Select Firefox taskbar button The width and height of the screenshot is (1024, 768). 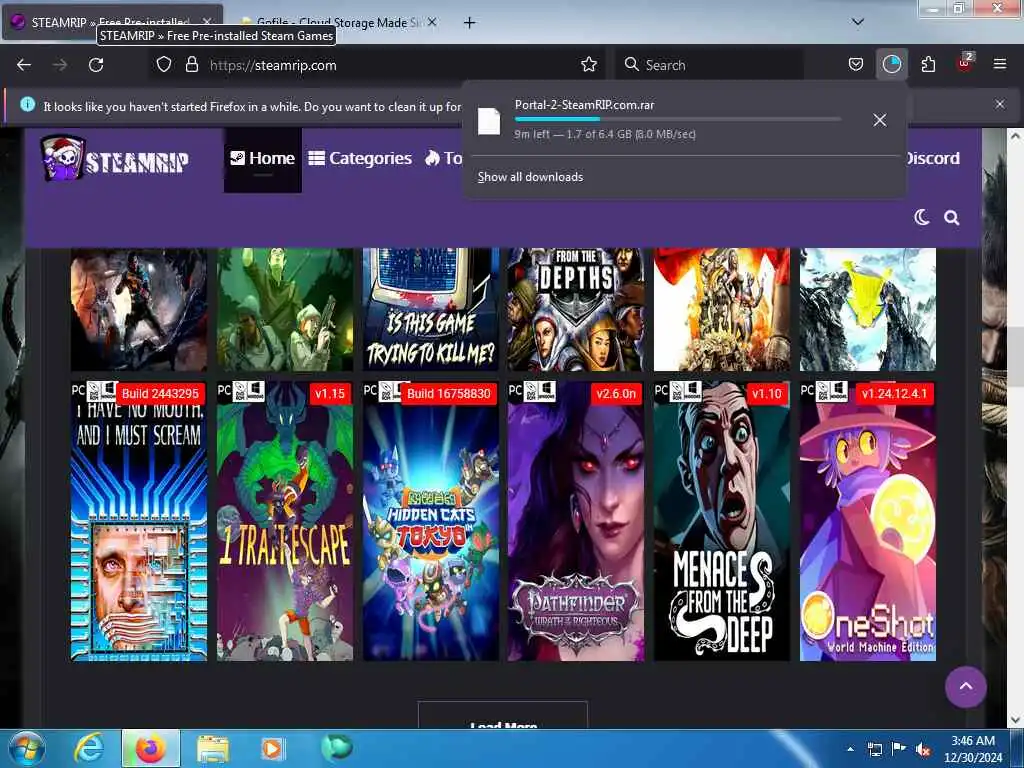pyautogui.click(x=151, y=748)
